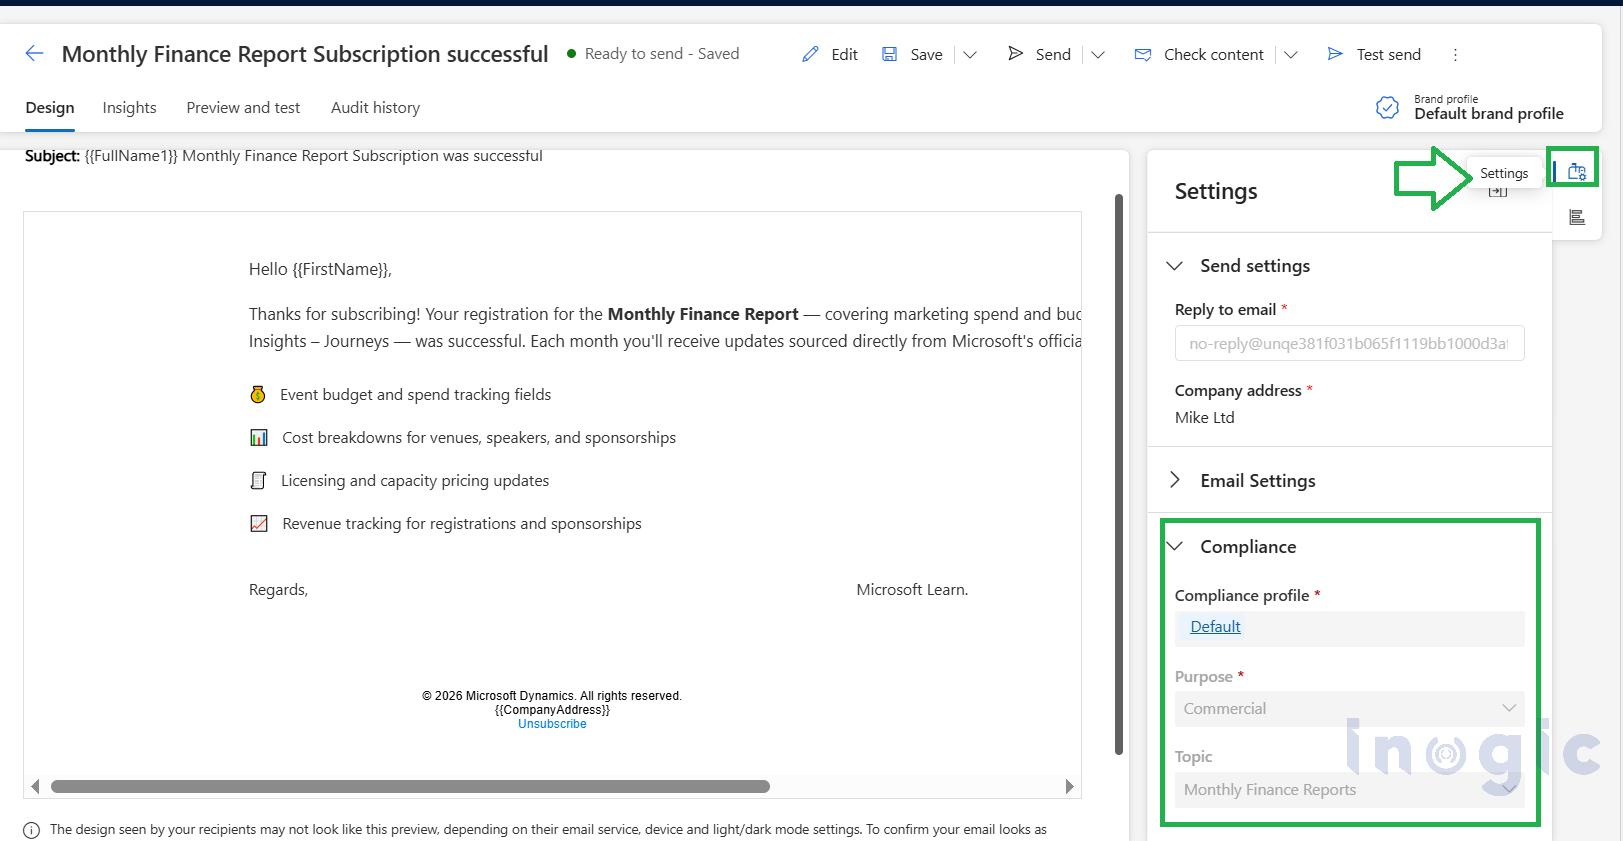Click the email subject line text

[x=284, y=156]
